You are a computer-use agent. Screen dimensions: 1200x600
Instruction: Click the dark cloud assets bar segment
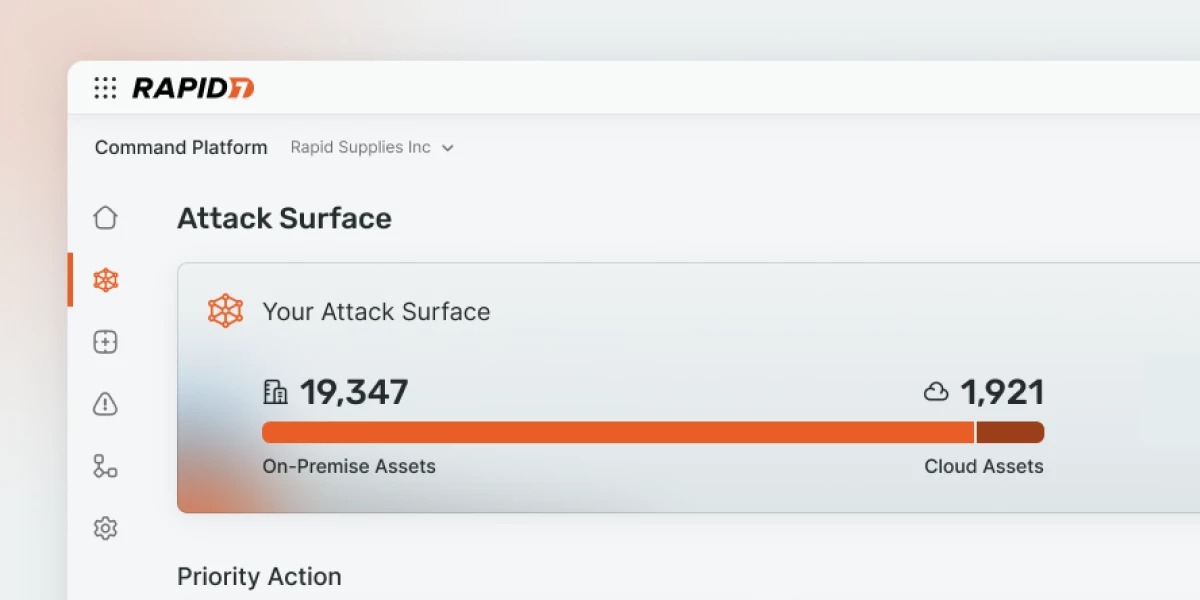(1010, 432)
